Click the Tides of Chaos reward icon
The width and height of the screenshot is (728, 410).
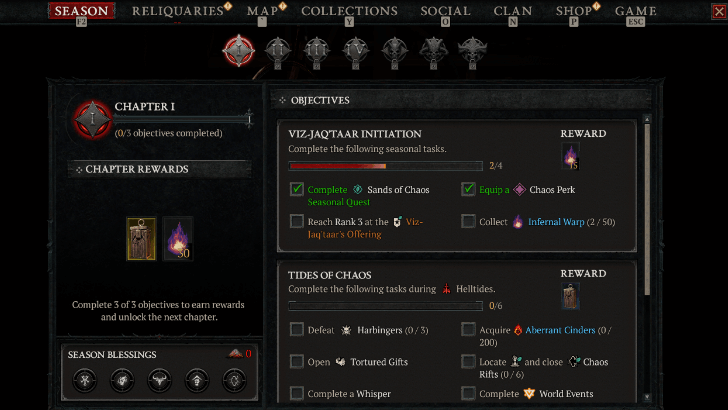(x=569, y=296)
